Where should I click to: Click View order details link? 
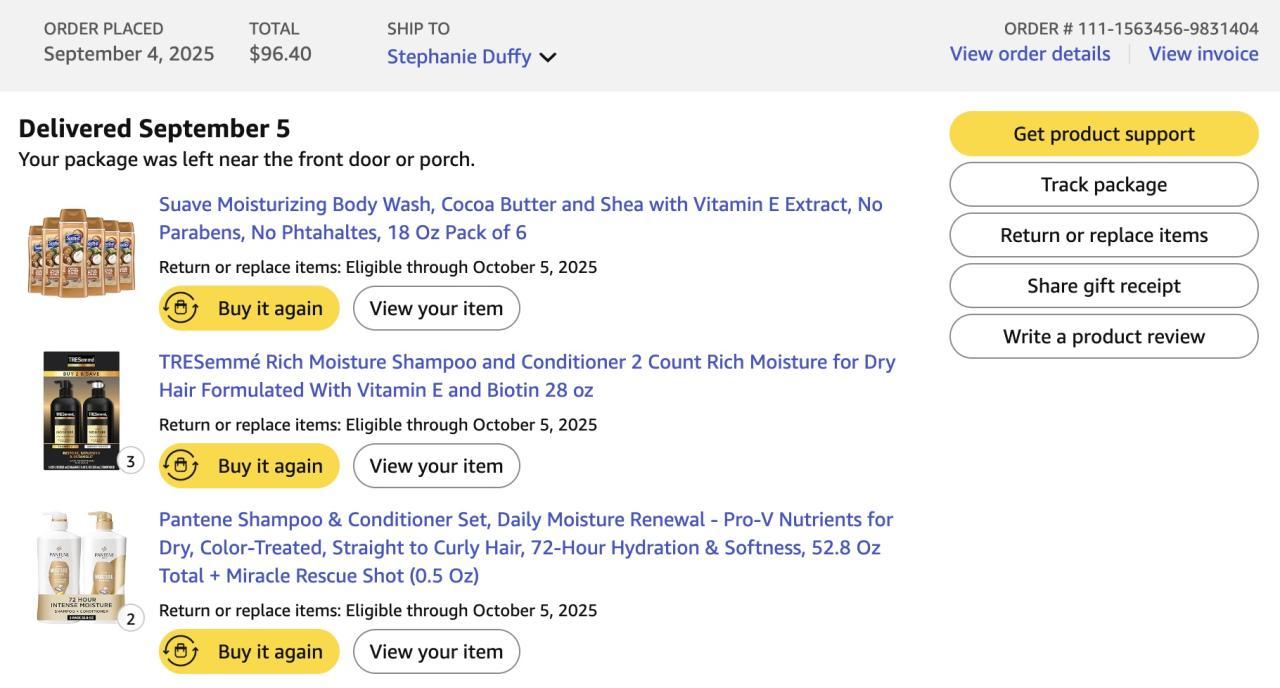pos(1029,54)
